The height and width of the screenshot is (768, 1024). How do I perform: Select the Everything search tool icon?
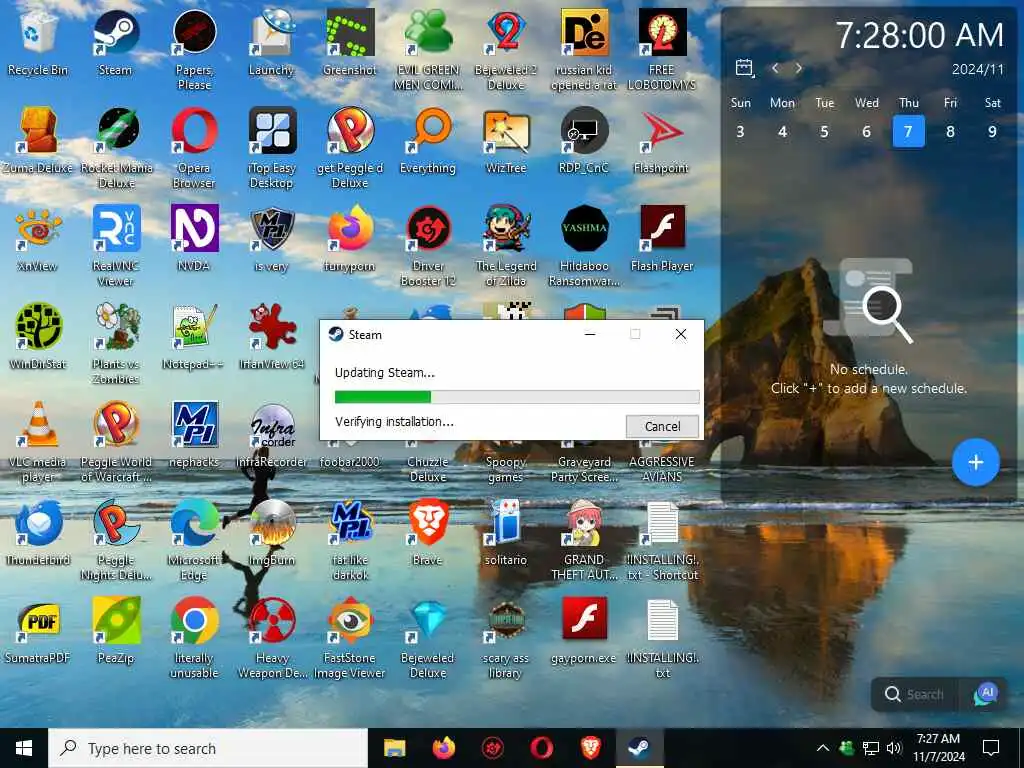tap(428, 131)
